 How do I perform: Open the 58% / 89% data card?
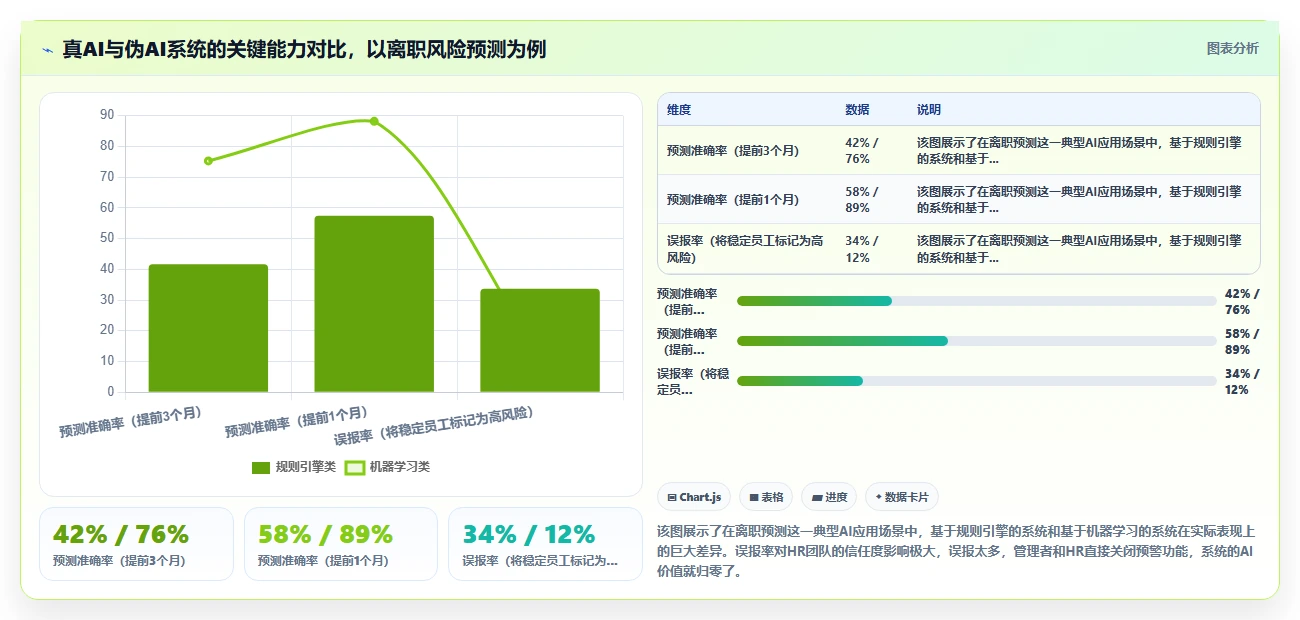coord(341,544)
